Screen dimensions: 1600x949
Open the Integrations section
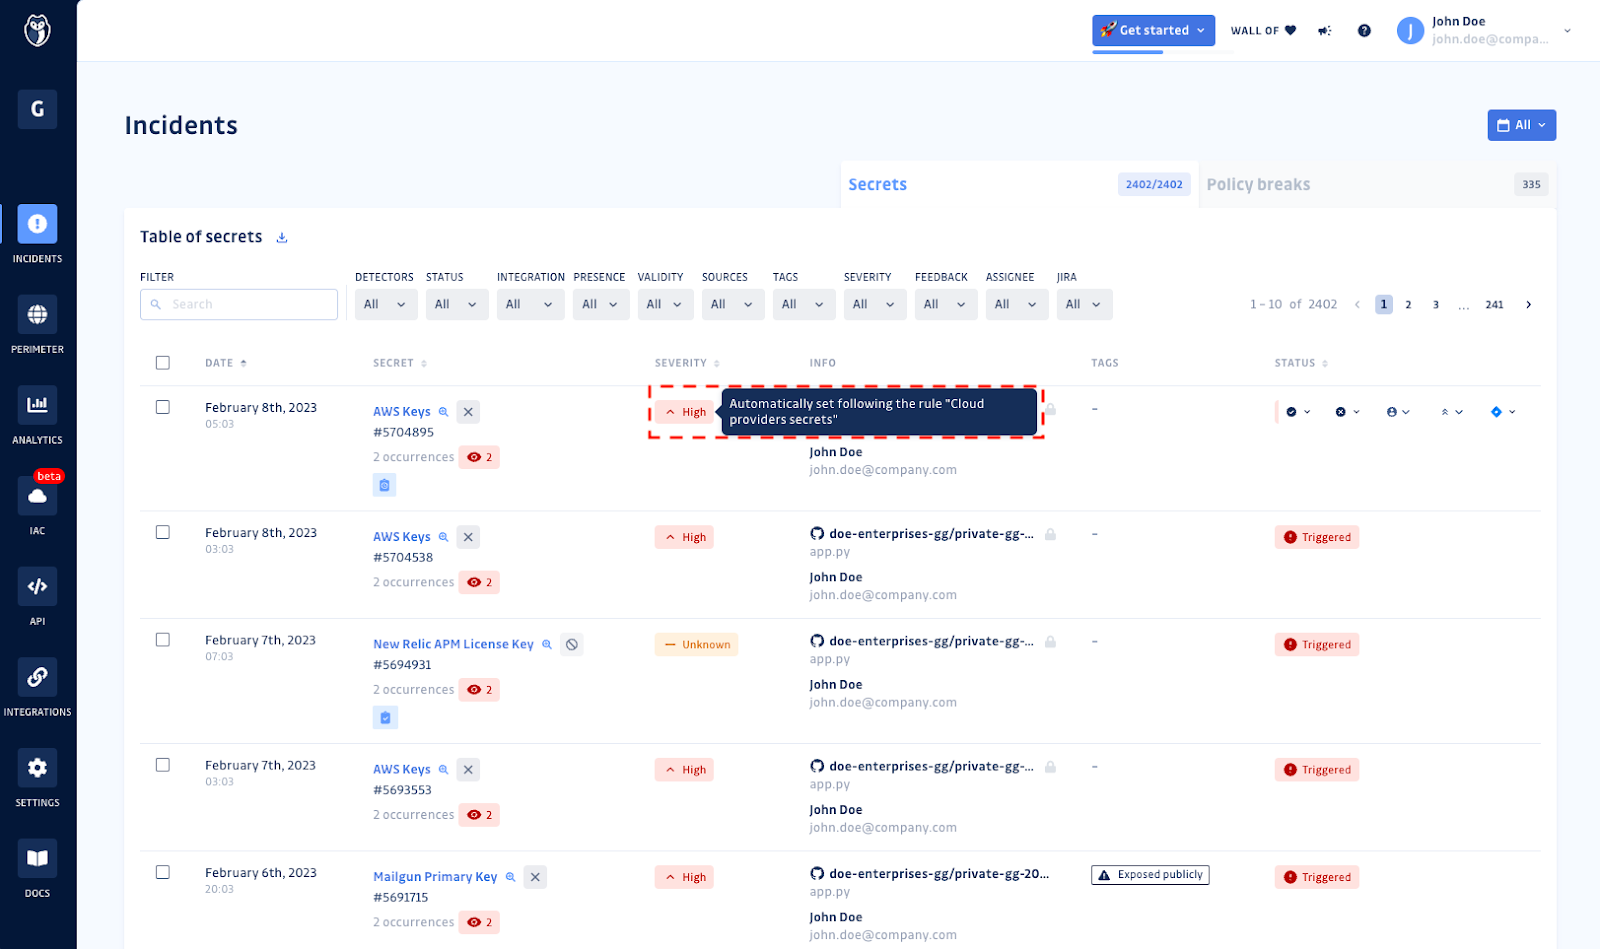(x=37, y=687)
